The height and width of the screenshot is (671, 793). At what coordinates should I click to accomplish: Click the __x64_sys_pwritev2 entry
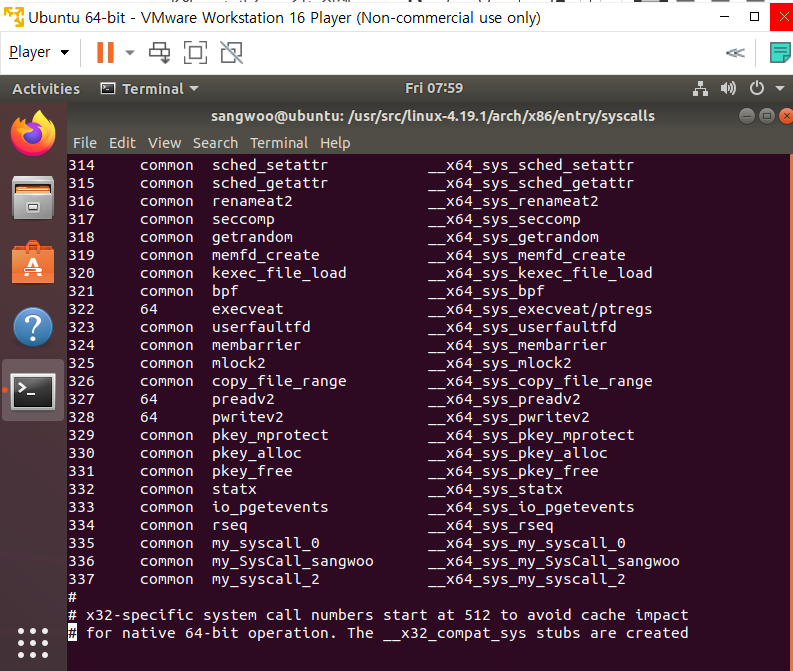pos(508,417)
